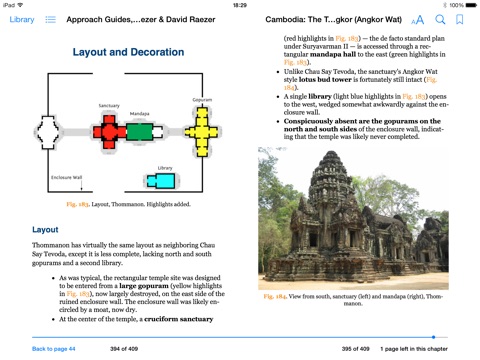Image resolution: width=480 pixels, height=360 pixels.
Task: Tap the battery indicator in status bar
Action: click(x=471, y=5)
